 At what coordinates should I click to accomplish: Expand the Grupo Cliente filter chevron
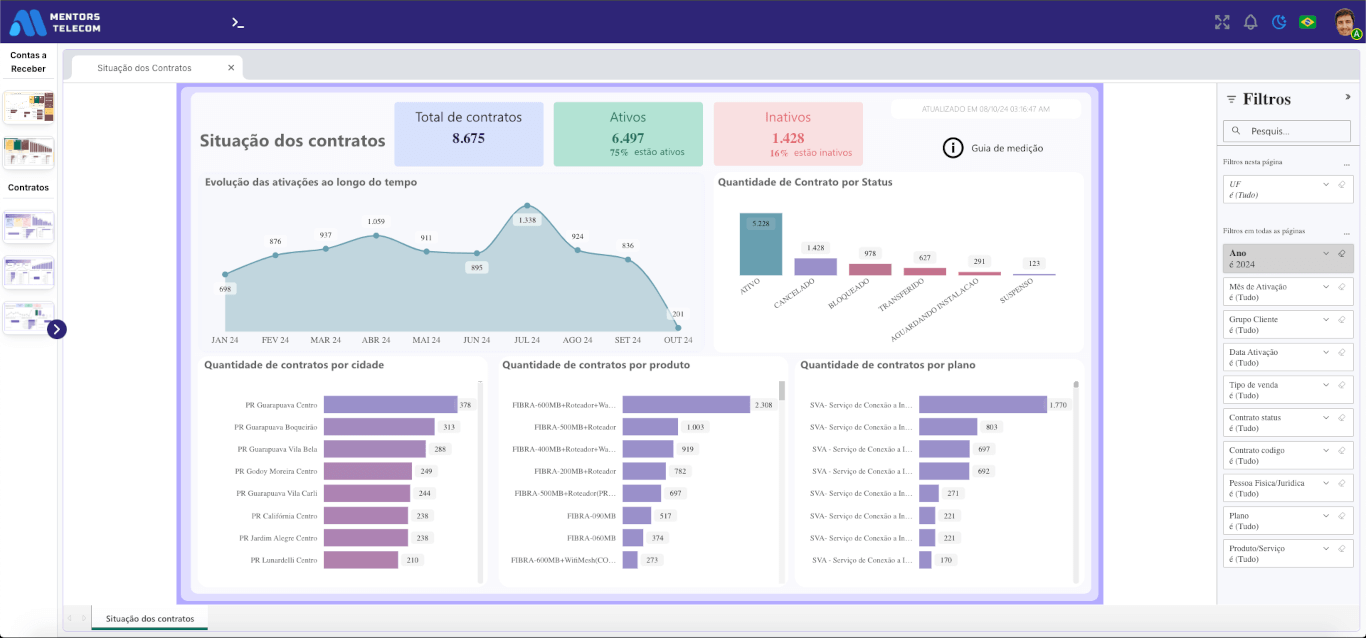[1326, 320]
